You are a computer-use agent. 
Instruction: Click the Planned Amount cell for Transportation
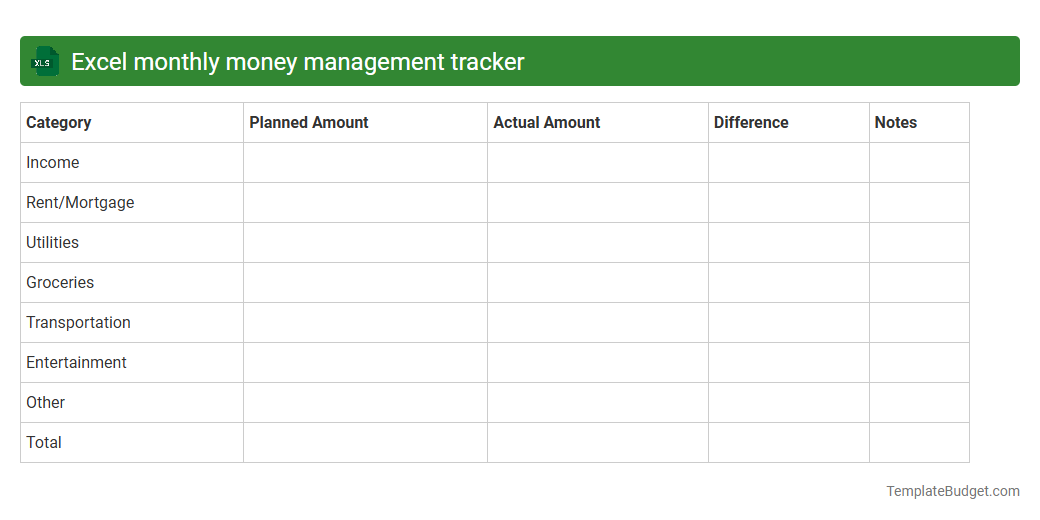coord(365,322)
